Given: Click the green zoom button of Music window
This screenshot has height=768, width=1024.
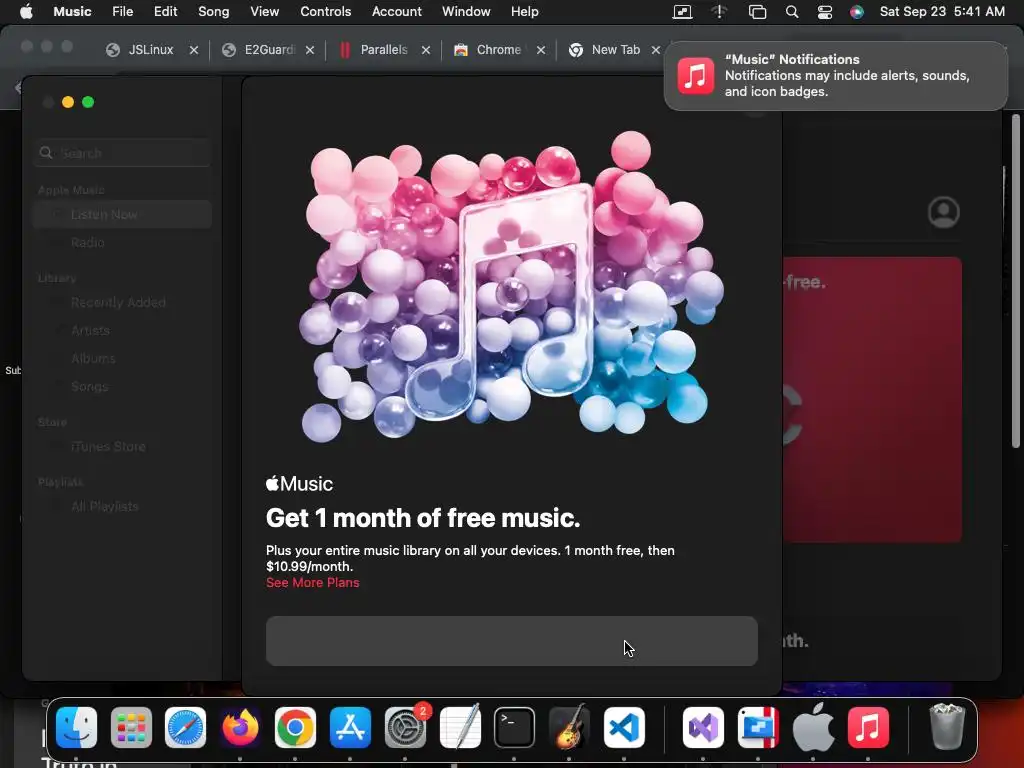Looking at the screenshot, I should point(88,102).
